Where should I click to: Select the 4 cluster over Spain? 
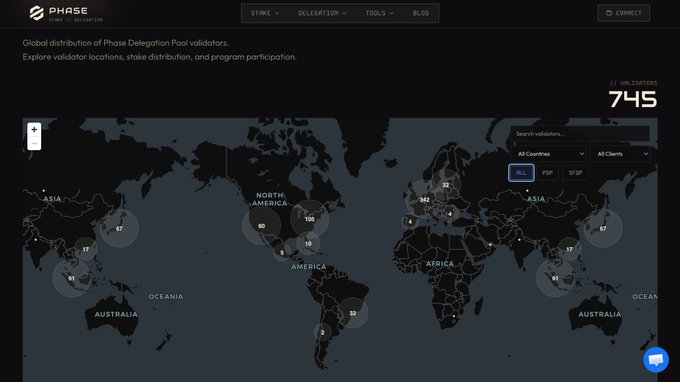coord(410,222)
